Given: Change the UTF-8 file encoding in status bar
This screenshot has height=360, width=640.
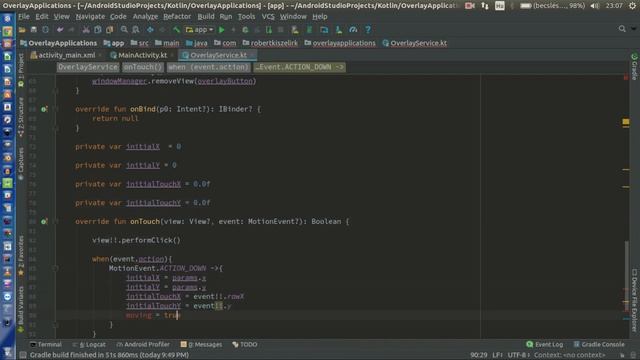Looking at the screenshot, I should 518,355.
